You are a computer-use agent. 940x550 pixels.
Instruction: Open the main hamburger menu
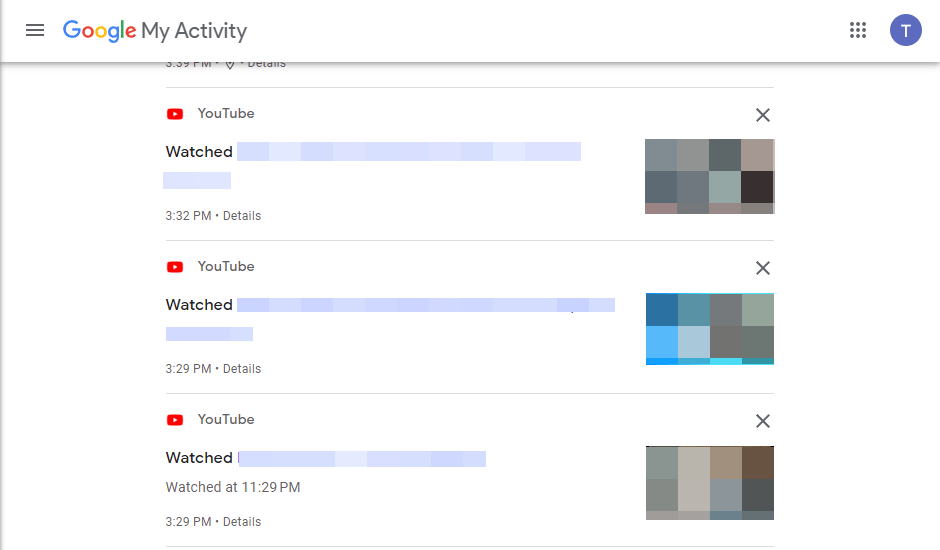coord(35,30)
